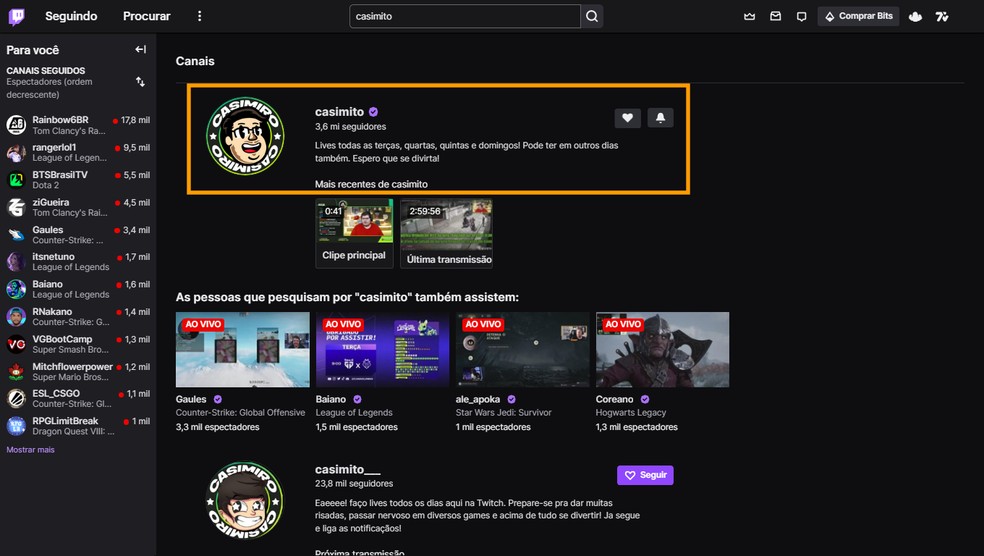Click the Comprar Bits button

pos(858,16)
